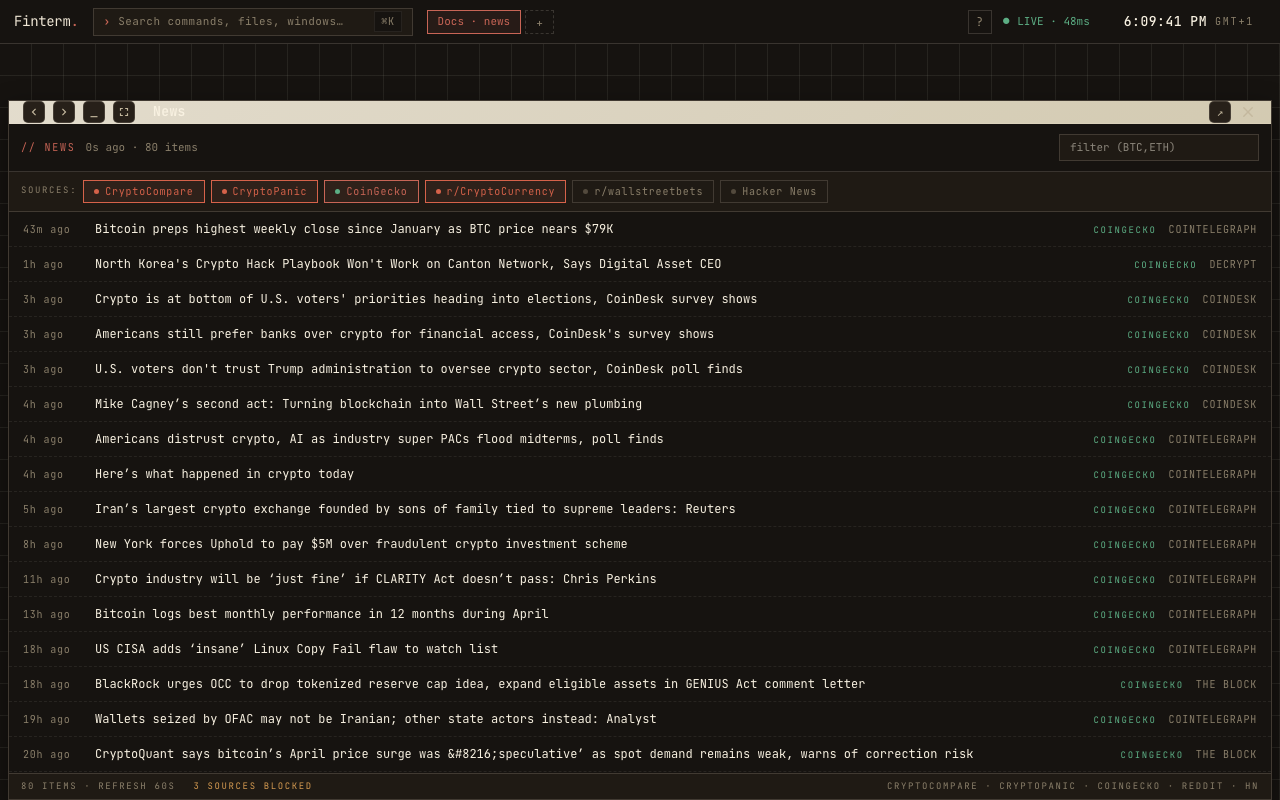The height and width of the screenshot is (800, 1280).
Task: Click the // NEWS section heading
Action: [x=48, y=148]
